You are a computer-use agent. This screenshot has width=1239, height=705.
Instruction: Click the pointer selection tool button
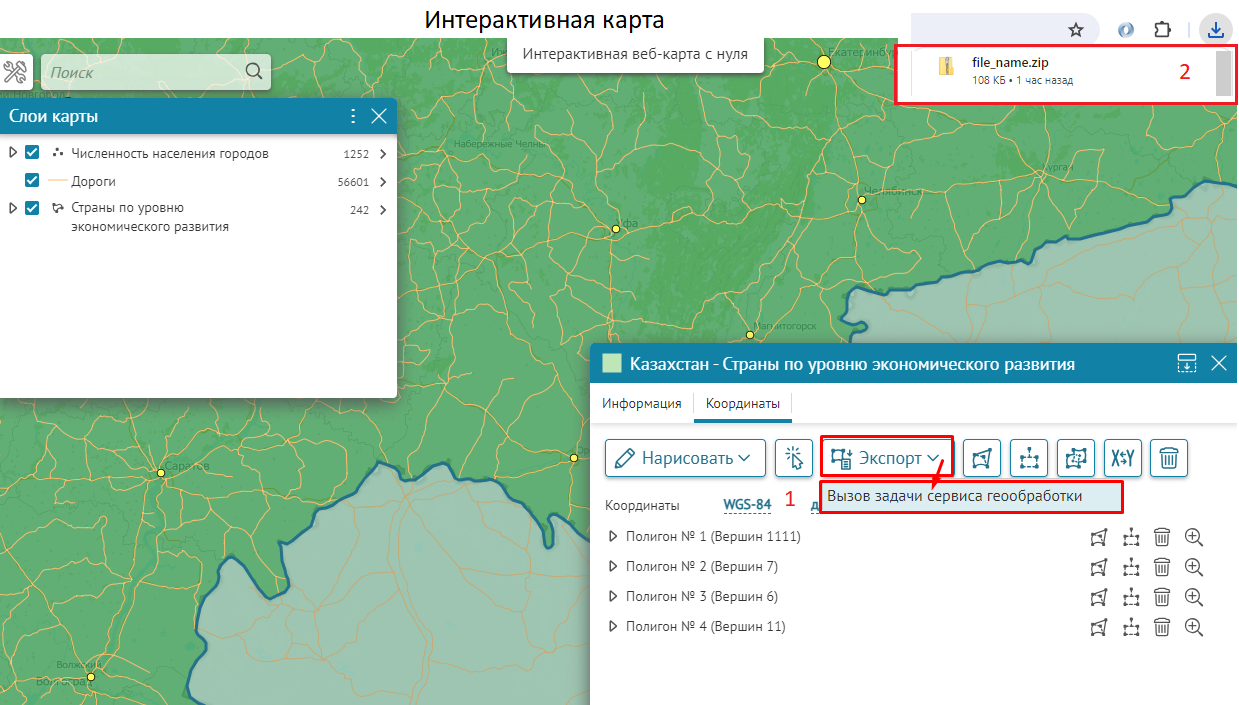[x=794, y=458]
